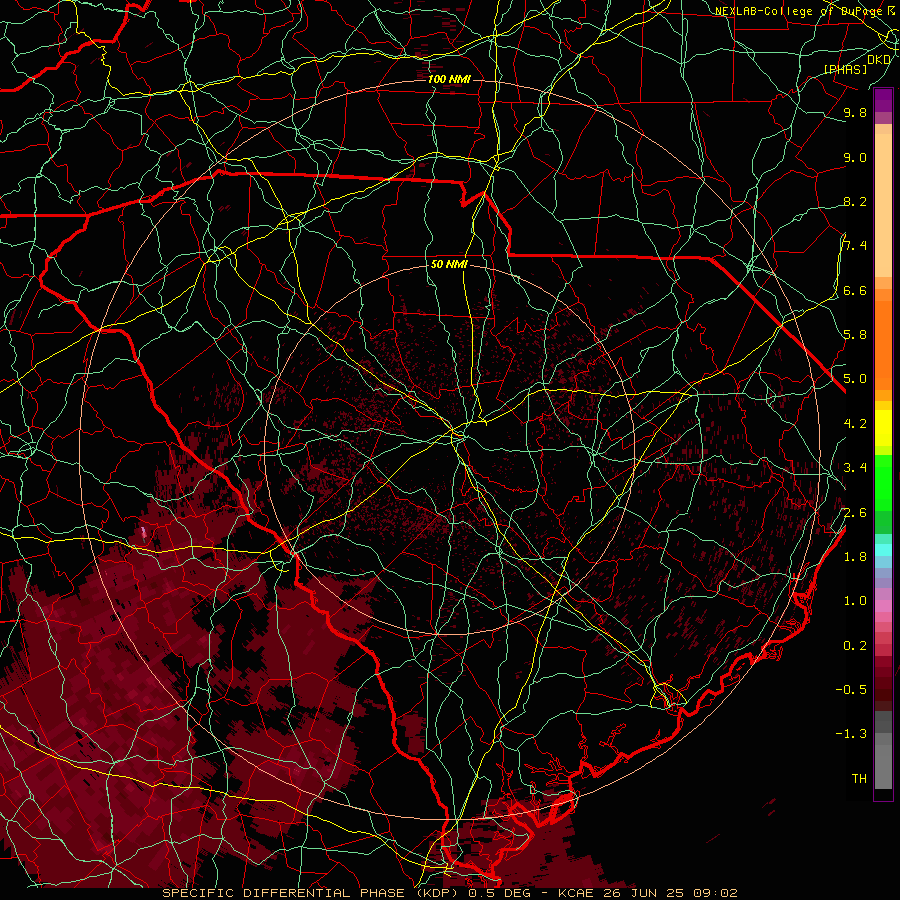Click the -0.5 legend value
Image resolution: width=900 pixels, height=900 pixels.
[851, 689]
